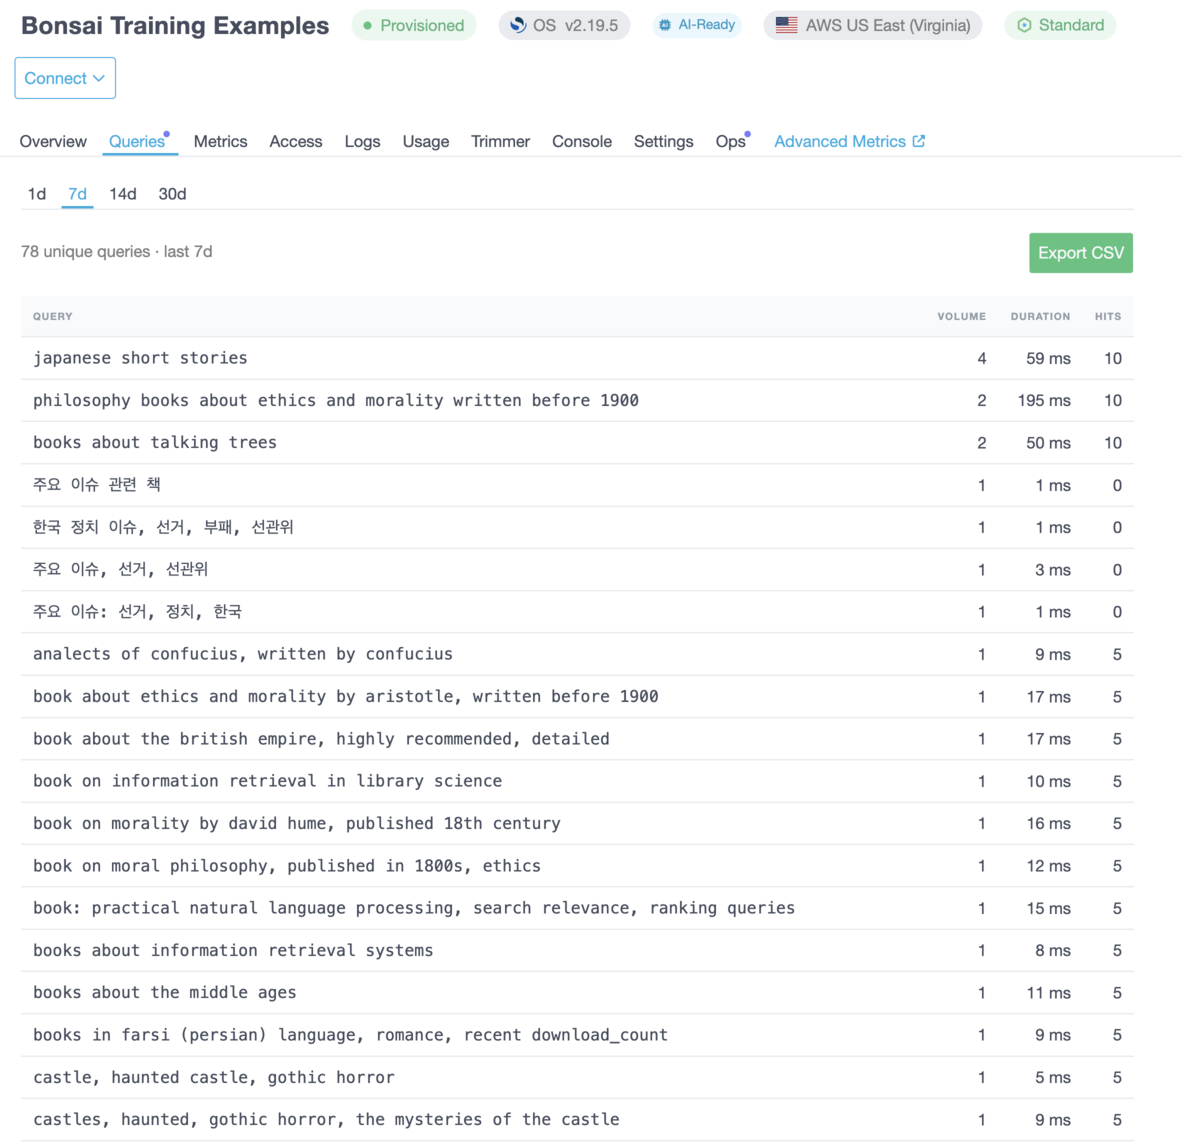The height and width of the screenshot is (1148, 1182).
Task: Click the '59 ms' duration value
Action: tap(1048, 358)
